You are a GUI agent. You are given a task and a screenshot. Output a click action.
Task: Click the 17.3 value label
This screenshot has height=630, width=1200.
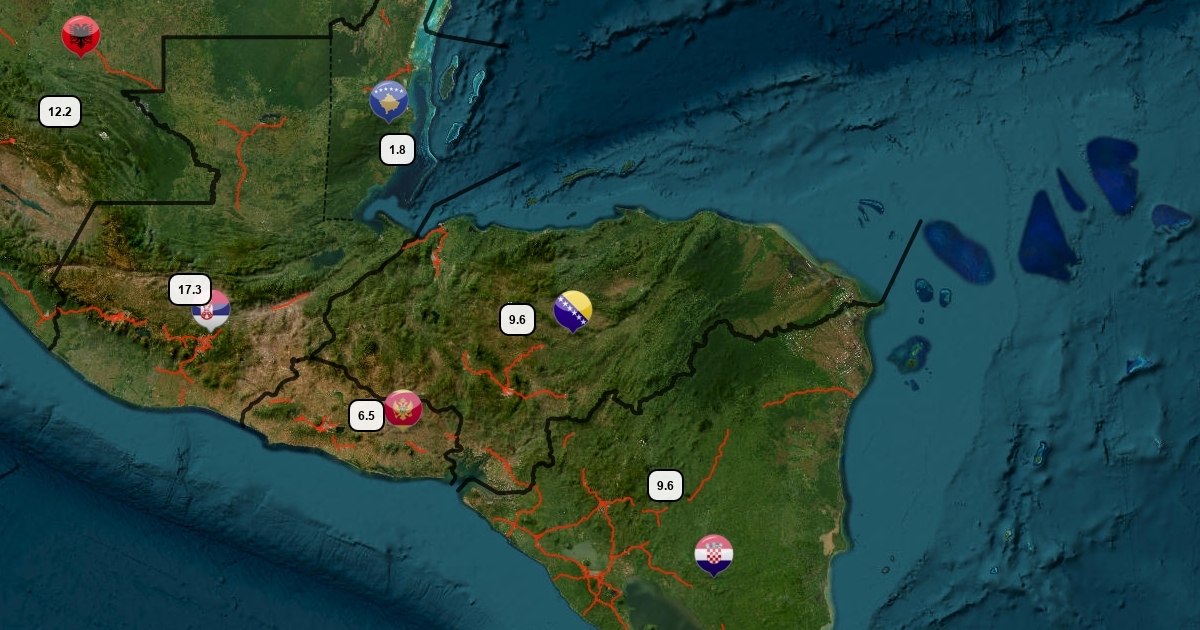click(189, 290)
